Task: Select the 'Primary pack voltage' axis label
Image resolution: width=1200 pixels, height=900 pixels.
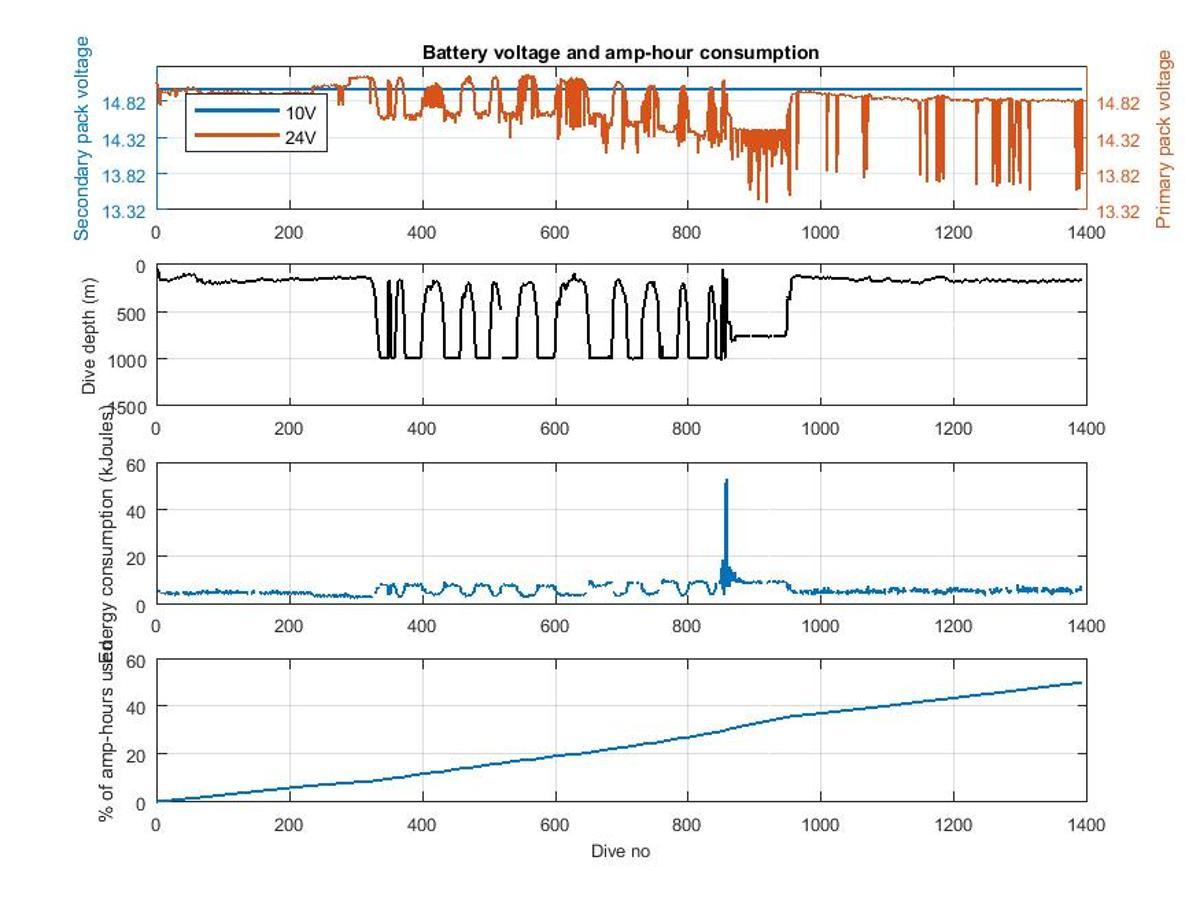Action: (x=1163, y=139)
